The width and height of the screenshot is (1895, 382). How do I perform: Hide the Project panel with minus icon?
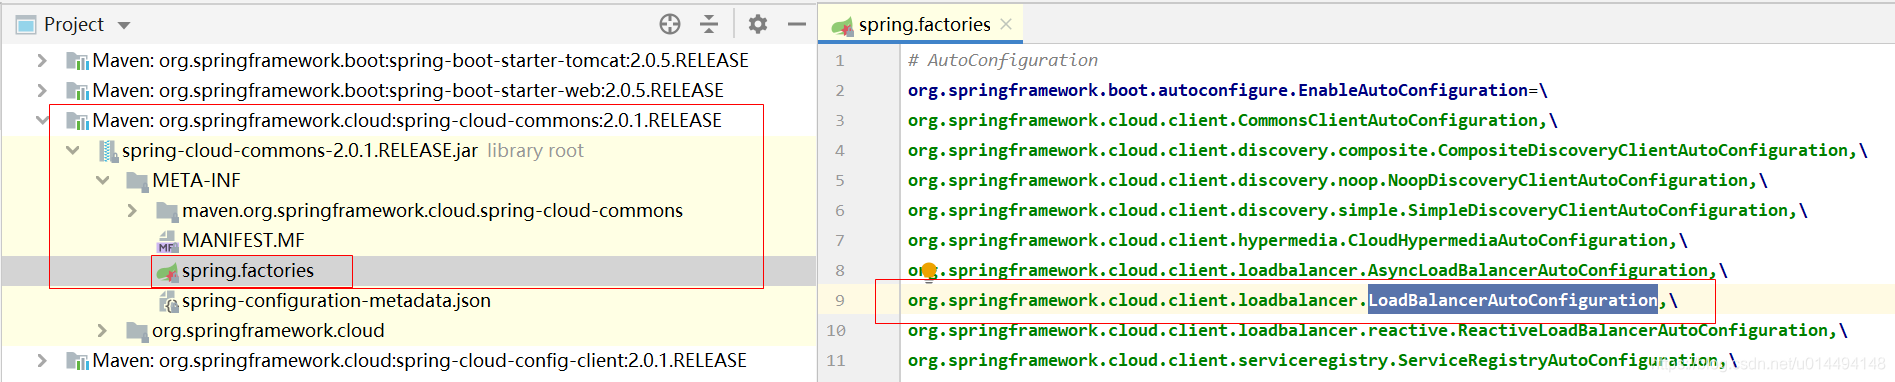click(x=797, y=24)
